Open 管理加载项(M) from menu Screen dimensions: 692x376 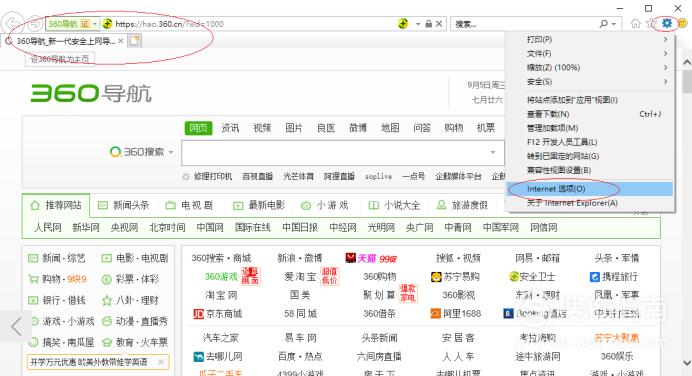(590, 128)
